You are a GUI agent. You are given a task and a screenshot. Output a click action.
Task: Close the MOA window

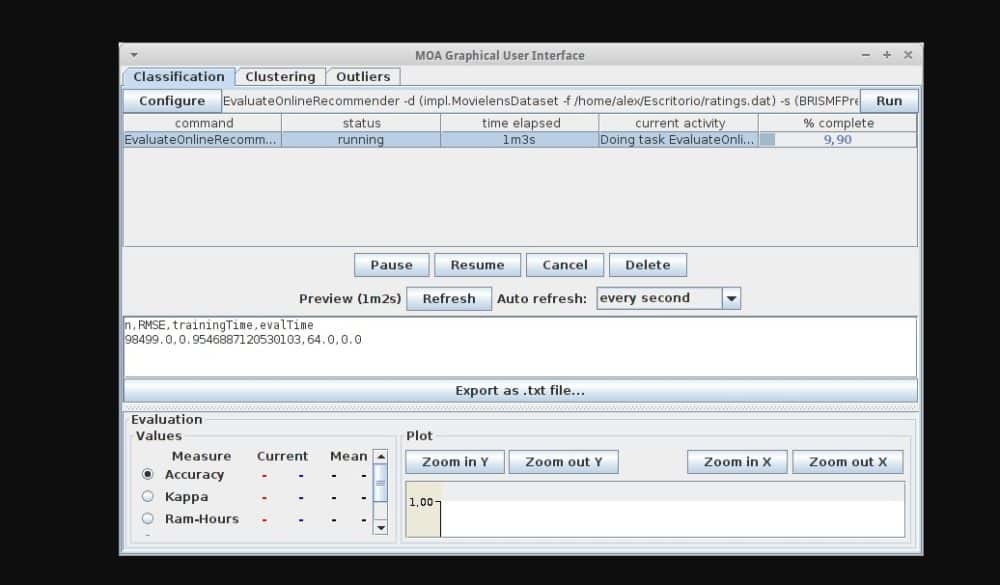pyautogui.click(x=908, y=55)
